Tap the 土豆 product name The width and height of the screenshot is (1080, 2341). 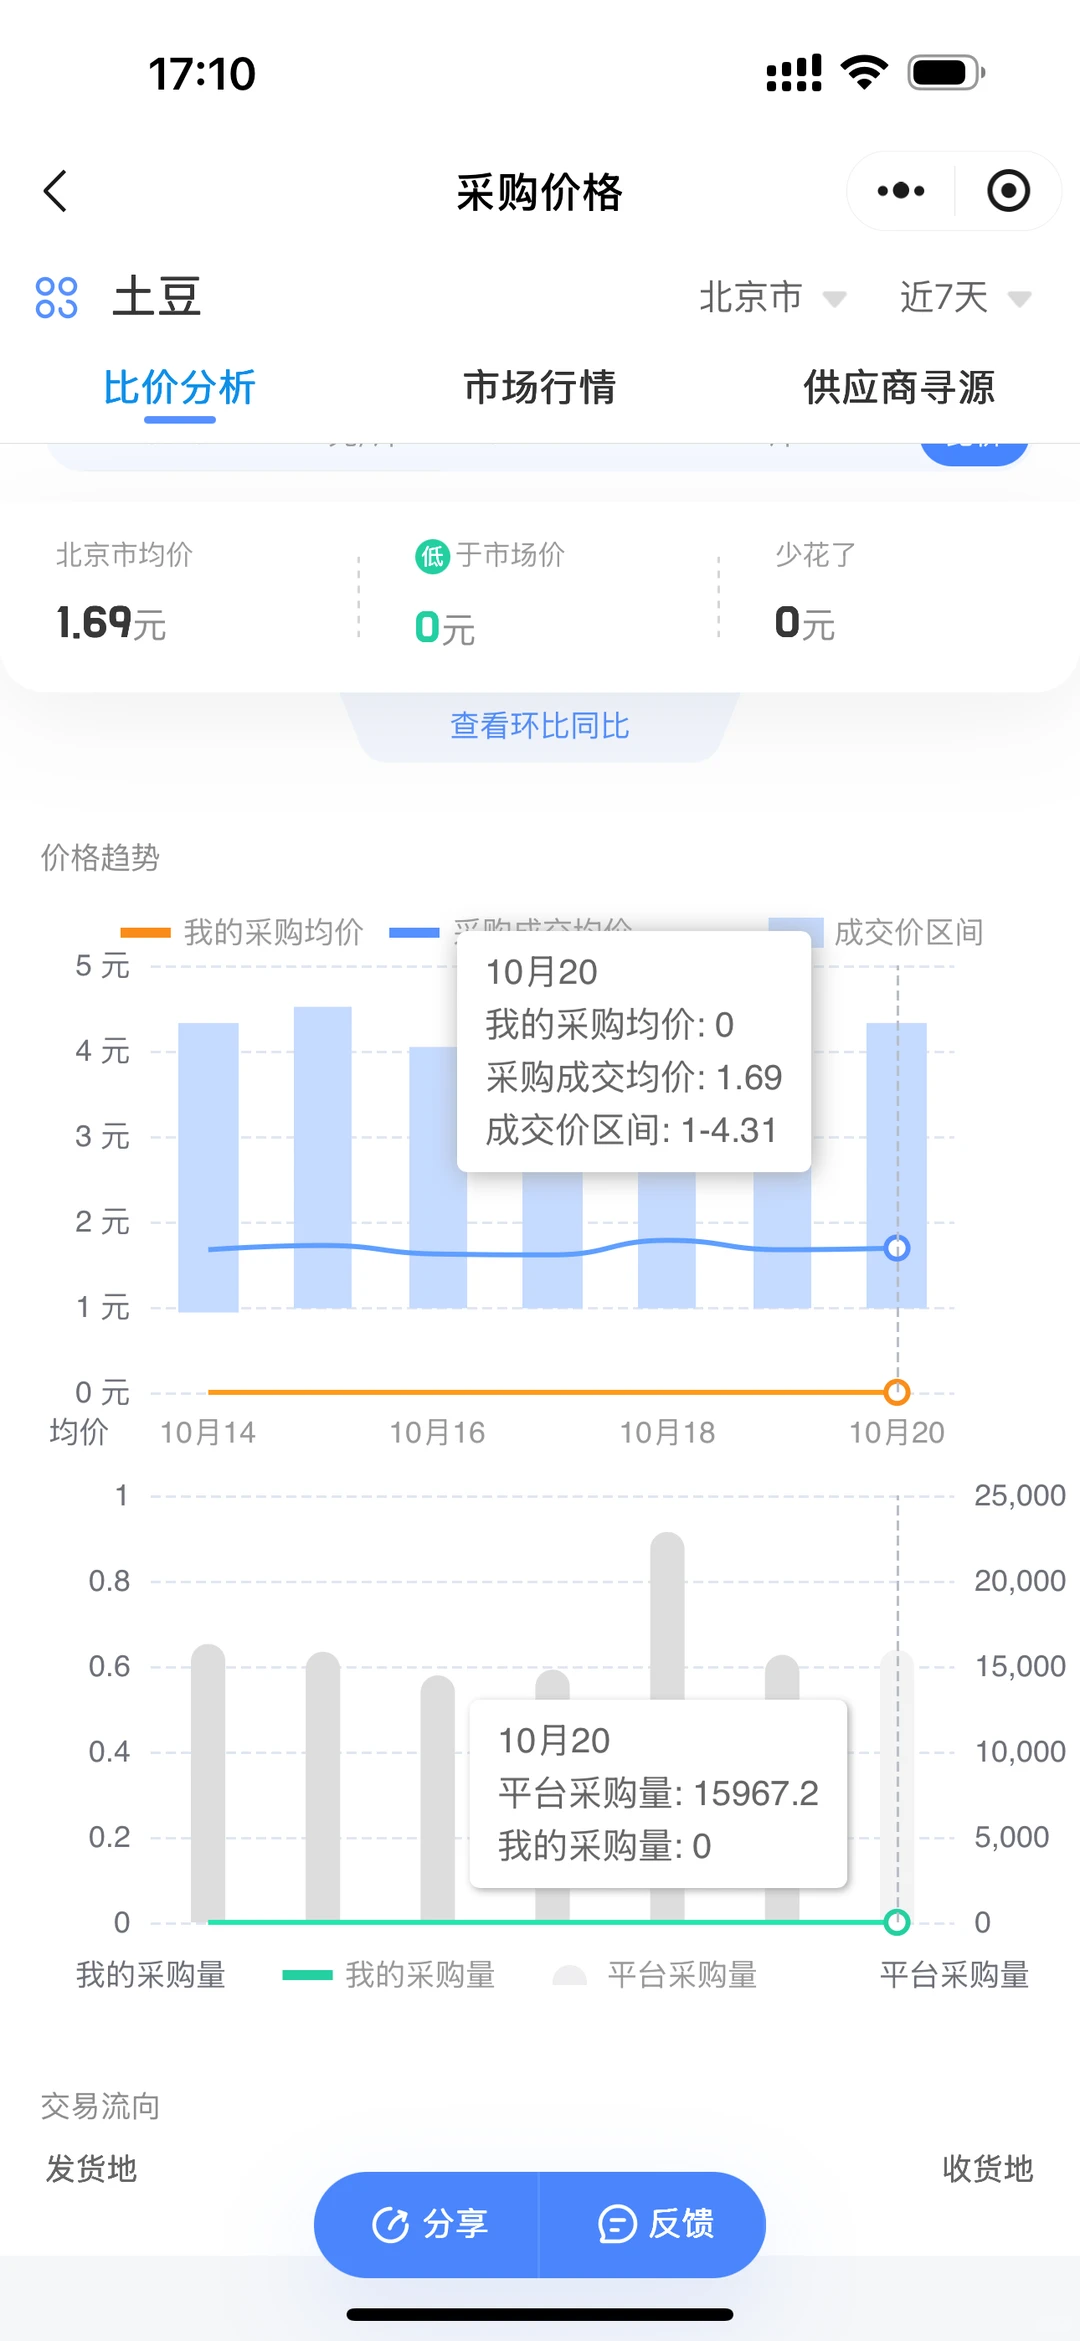tap(157, 297)
